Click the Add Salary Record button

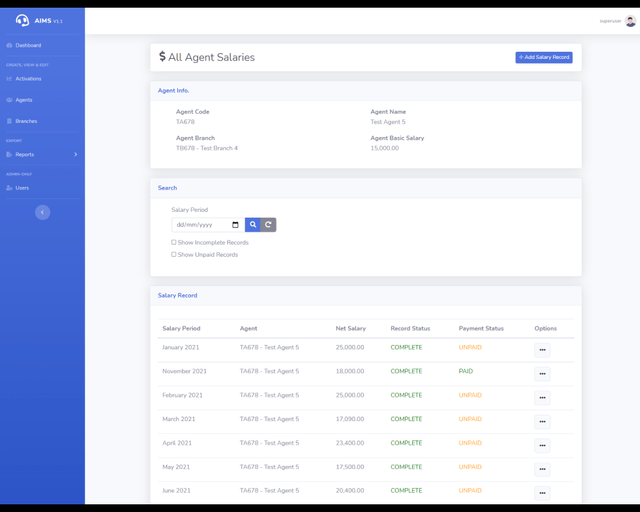tap(544, 57)
